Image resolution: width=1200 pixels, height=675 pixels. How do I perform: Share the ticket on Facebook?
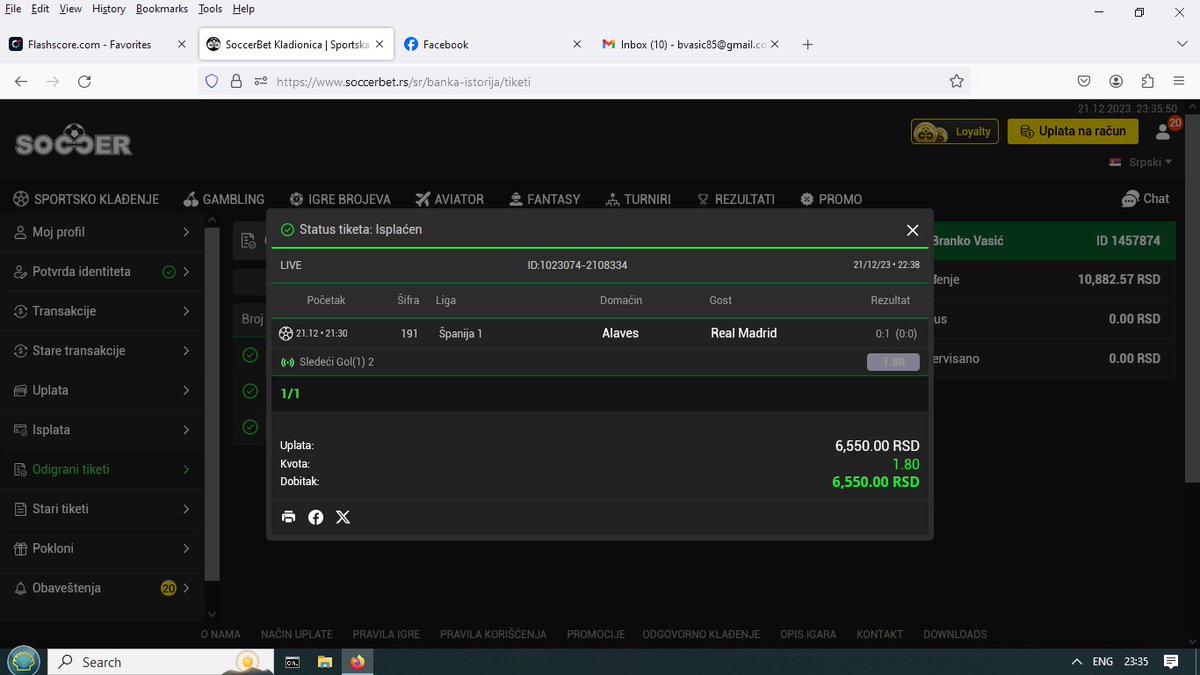[315, 517]
